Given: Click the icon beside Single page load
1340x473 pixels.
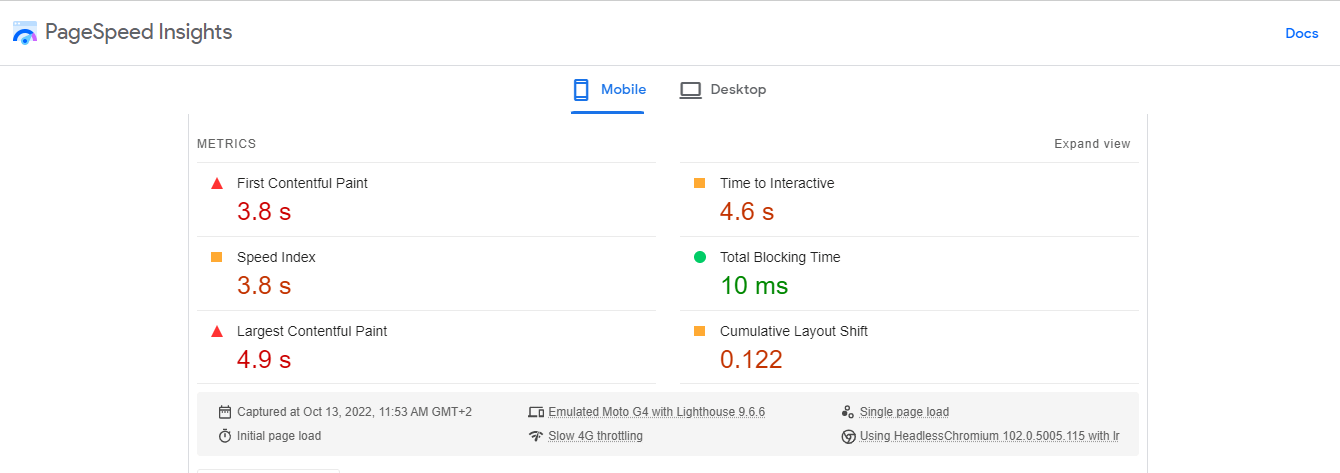Looking at the screenshot, I should (848, 412).
